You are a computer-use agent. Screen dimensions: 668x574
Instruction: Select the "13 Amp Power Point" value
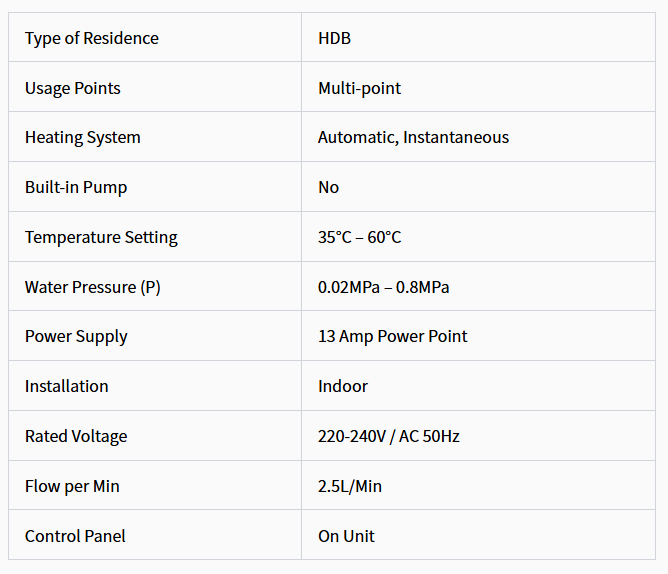tap(392, 336)
